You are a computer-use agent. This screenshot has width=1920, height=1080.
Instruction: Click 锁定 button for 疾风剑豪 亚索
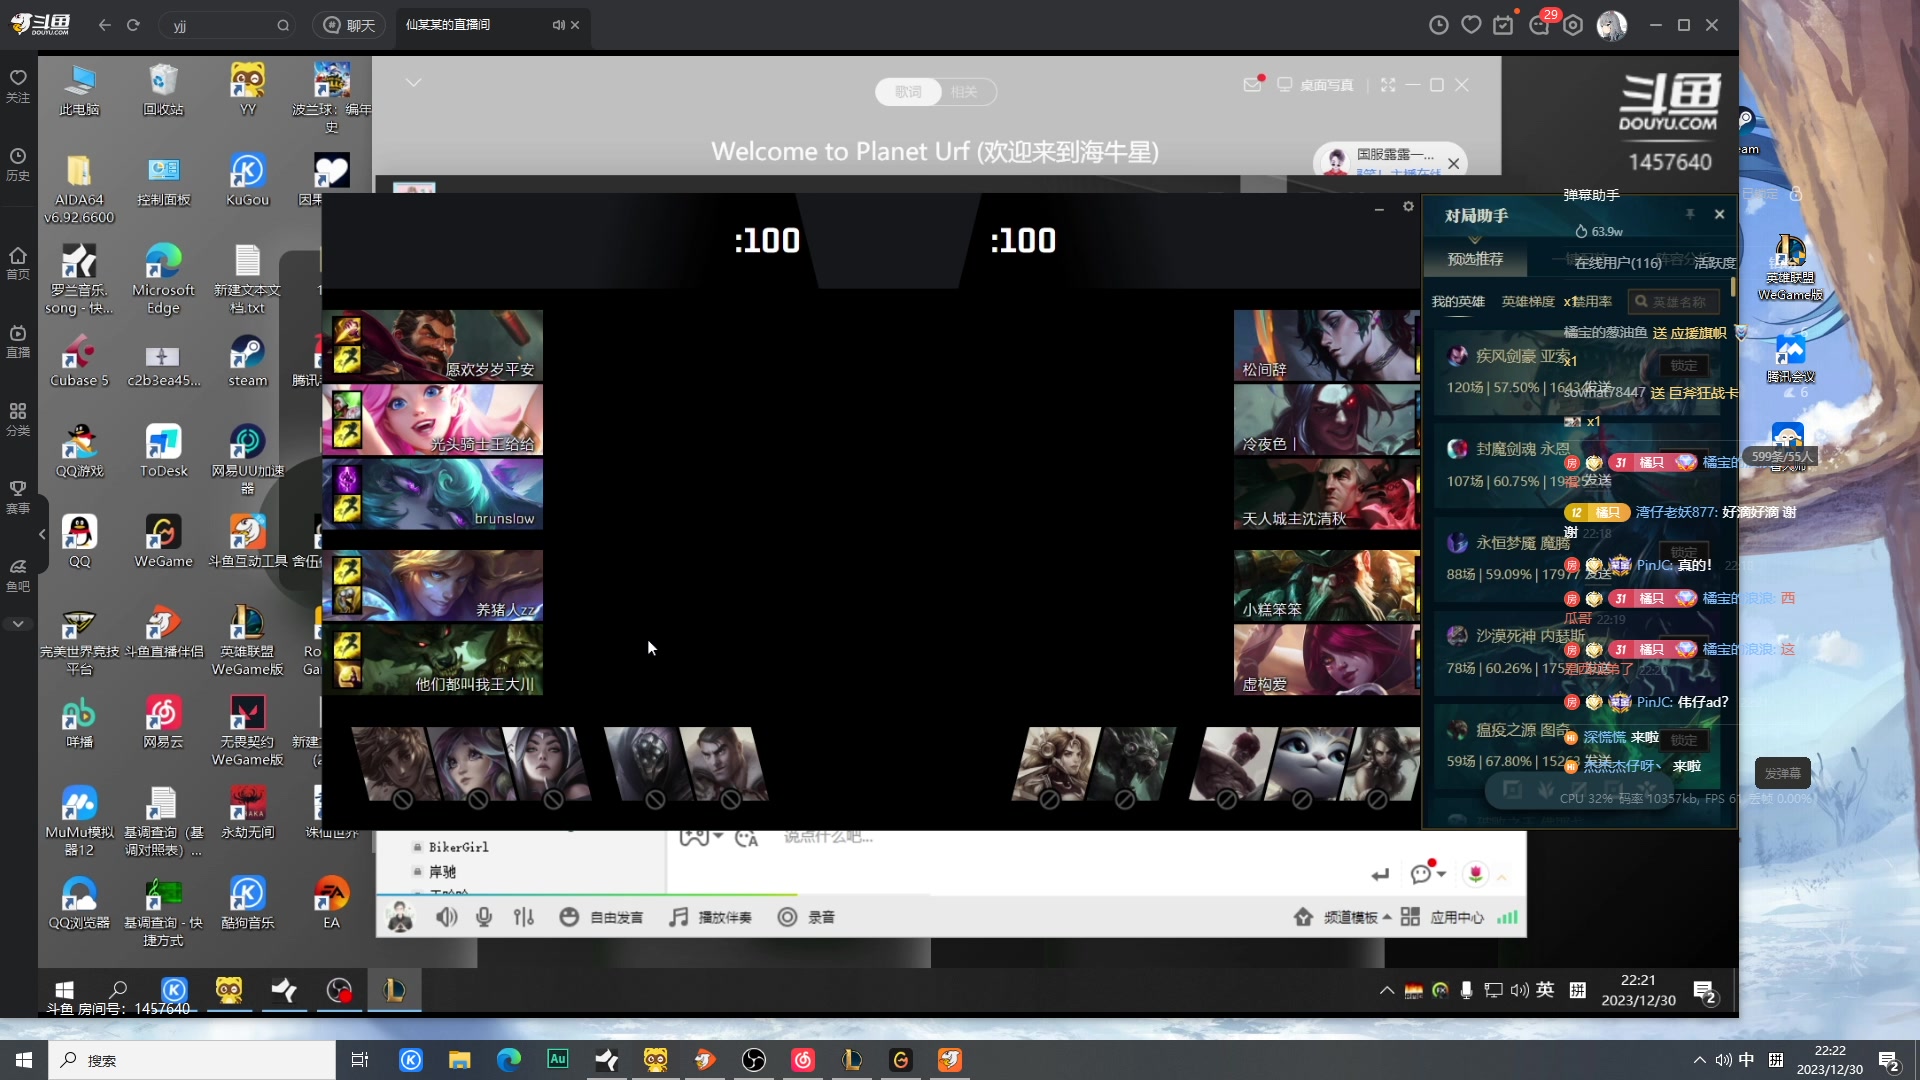(1684, 365)
